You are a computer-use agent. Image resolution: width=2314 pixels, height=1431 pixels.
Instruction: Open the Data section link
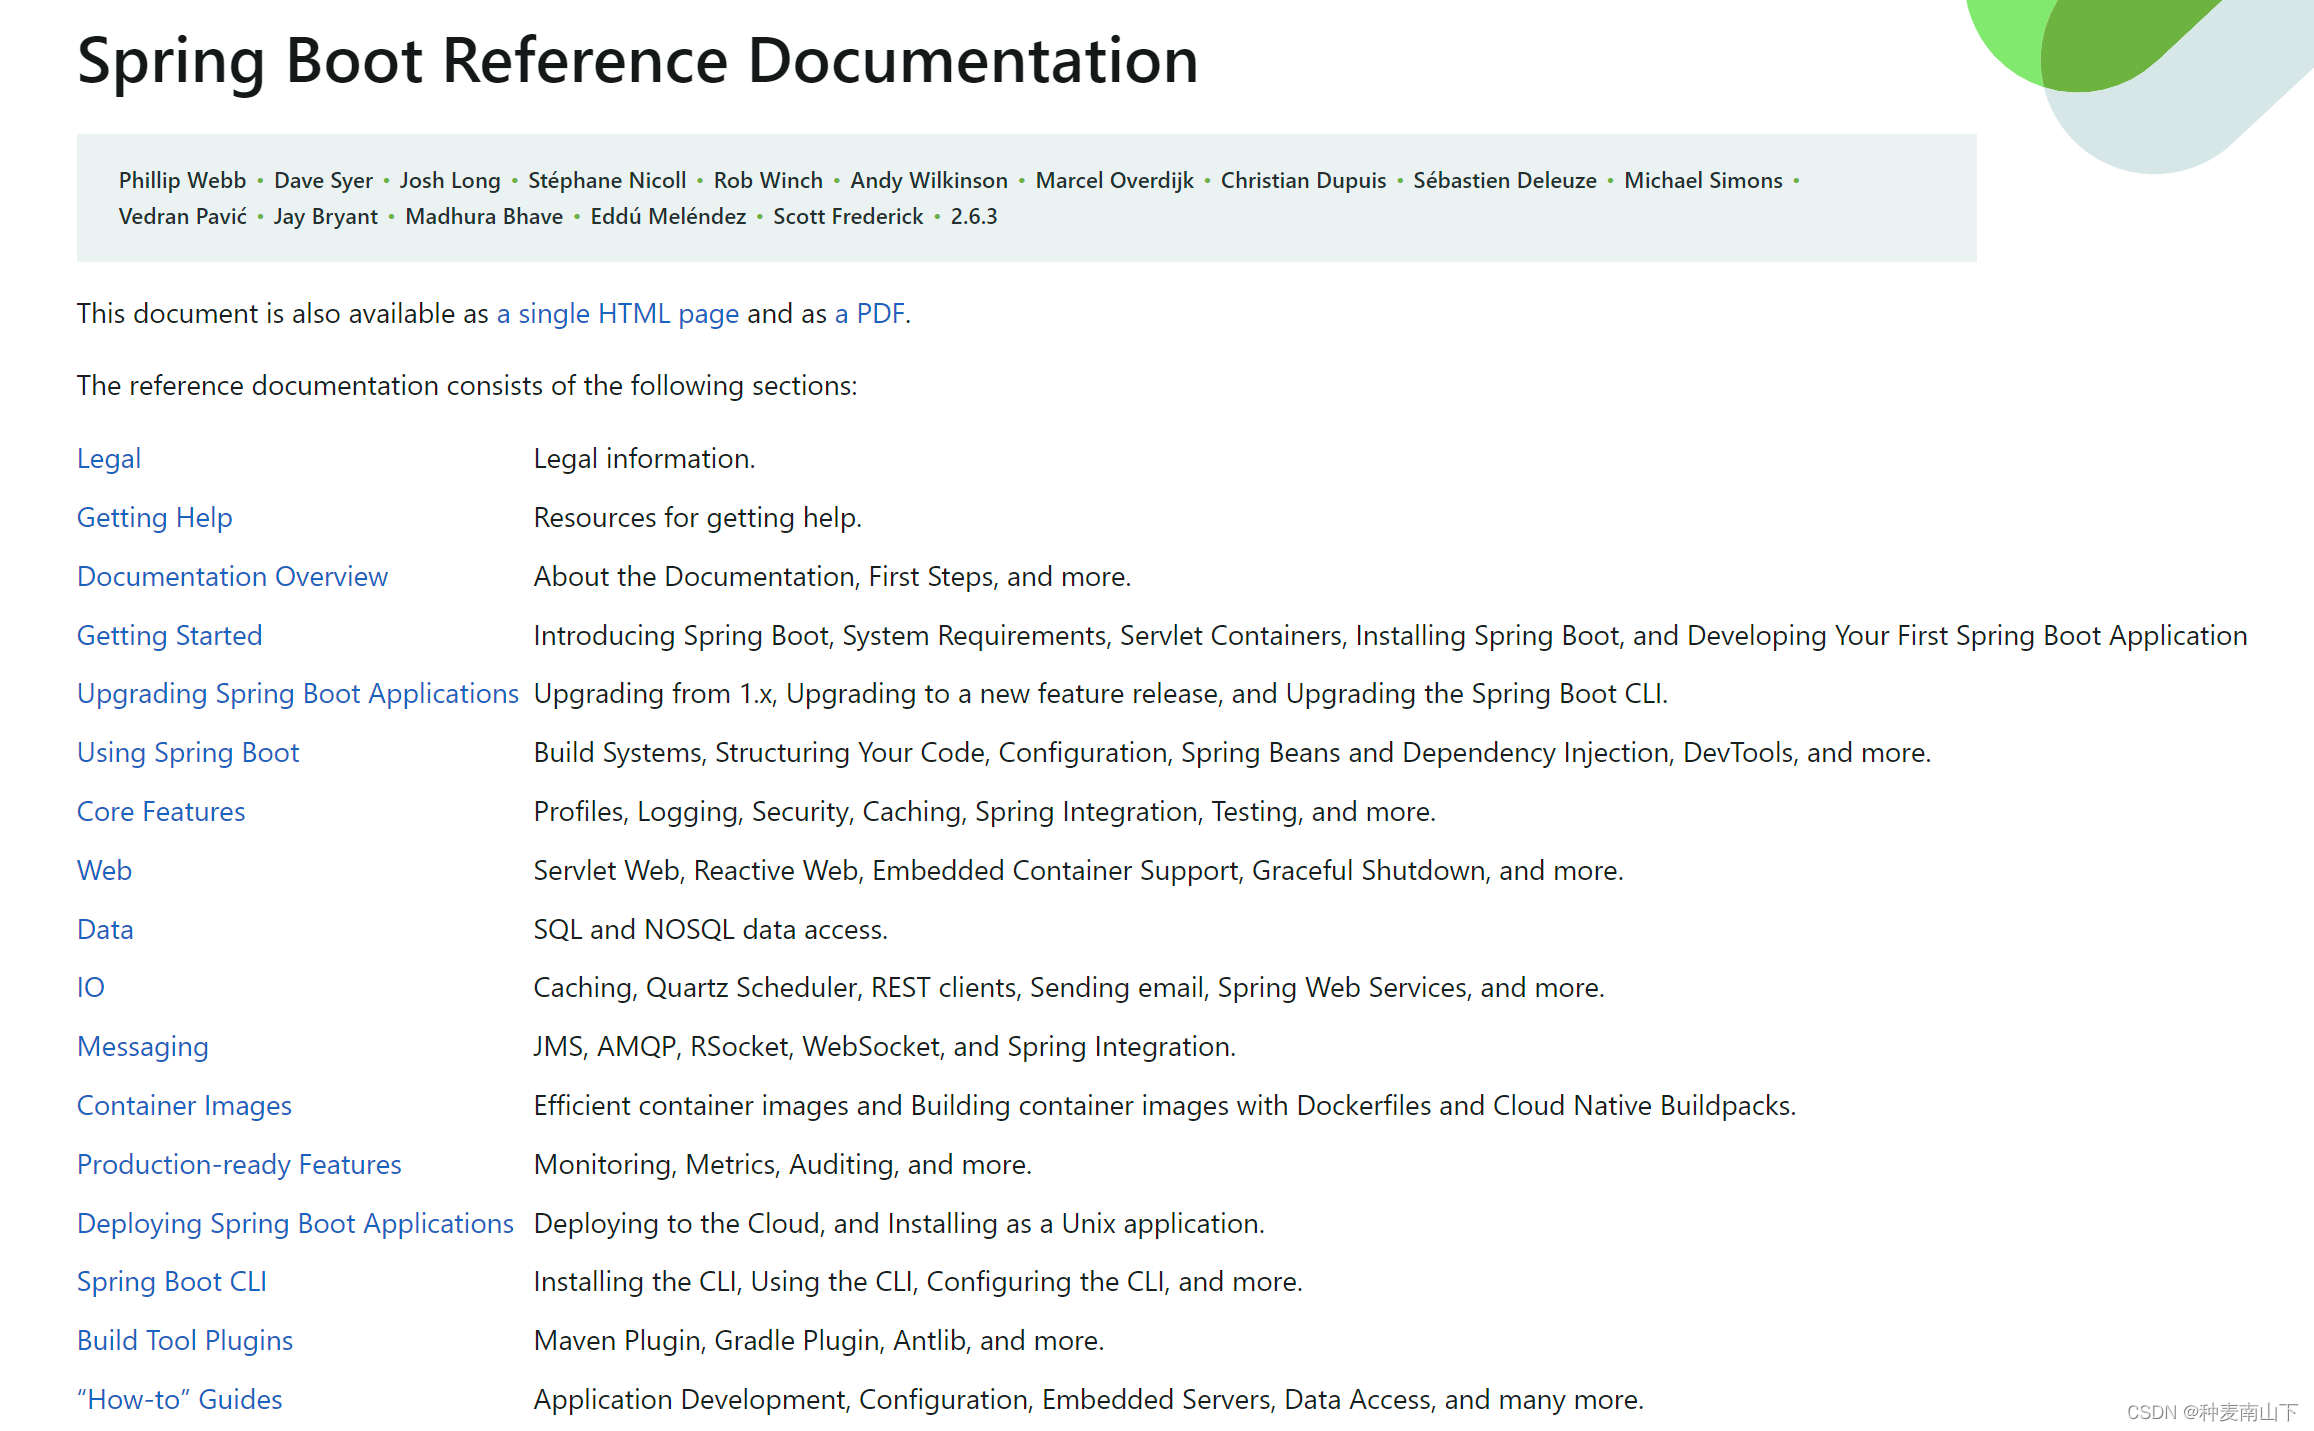pyautogui.click(x=105, y=930)
